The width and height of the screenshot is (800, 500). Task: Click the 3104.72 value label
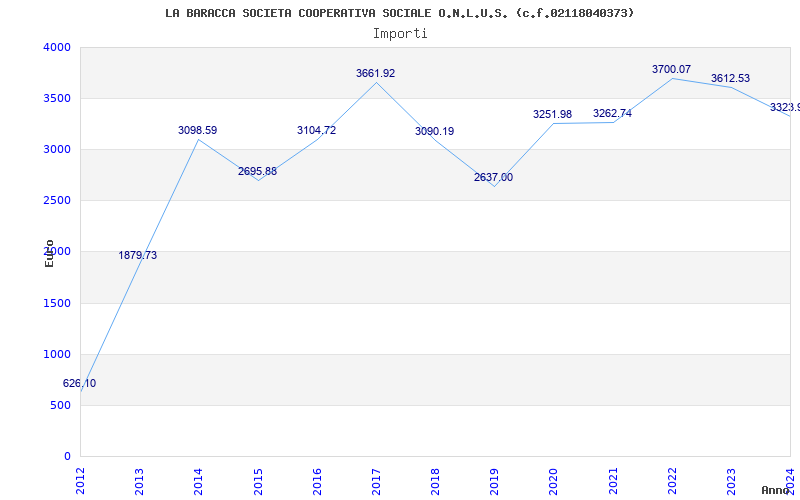tap(316, 130)
